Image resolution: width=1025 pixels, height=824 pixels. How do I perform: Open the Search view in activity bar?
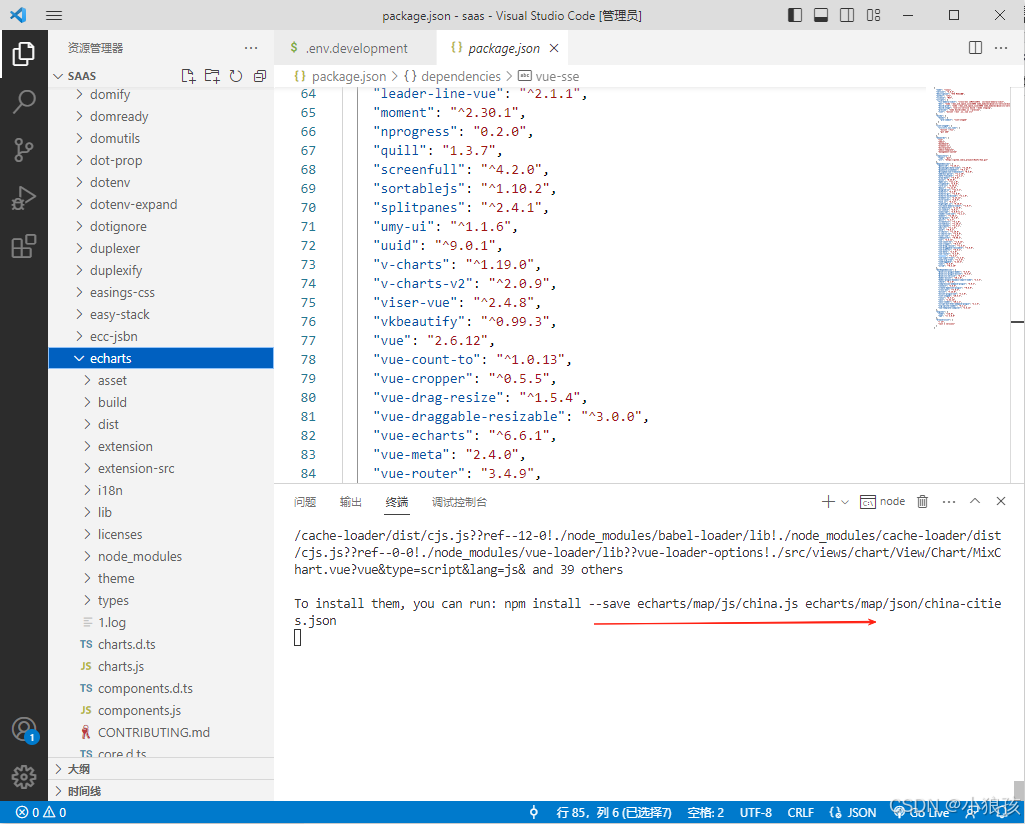pos(24,102)
